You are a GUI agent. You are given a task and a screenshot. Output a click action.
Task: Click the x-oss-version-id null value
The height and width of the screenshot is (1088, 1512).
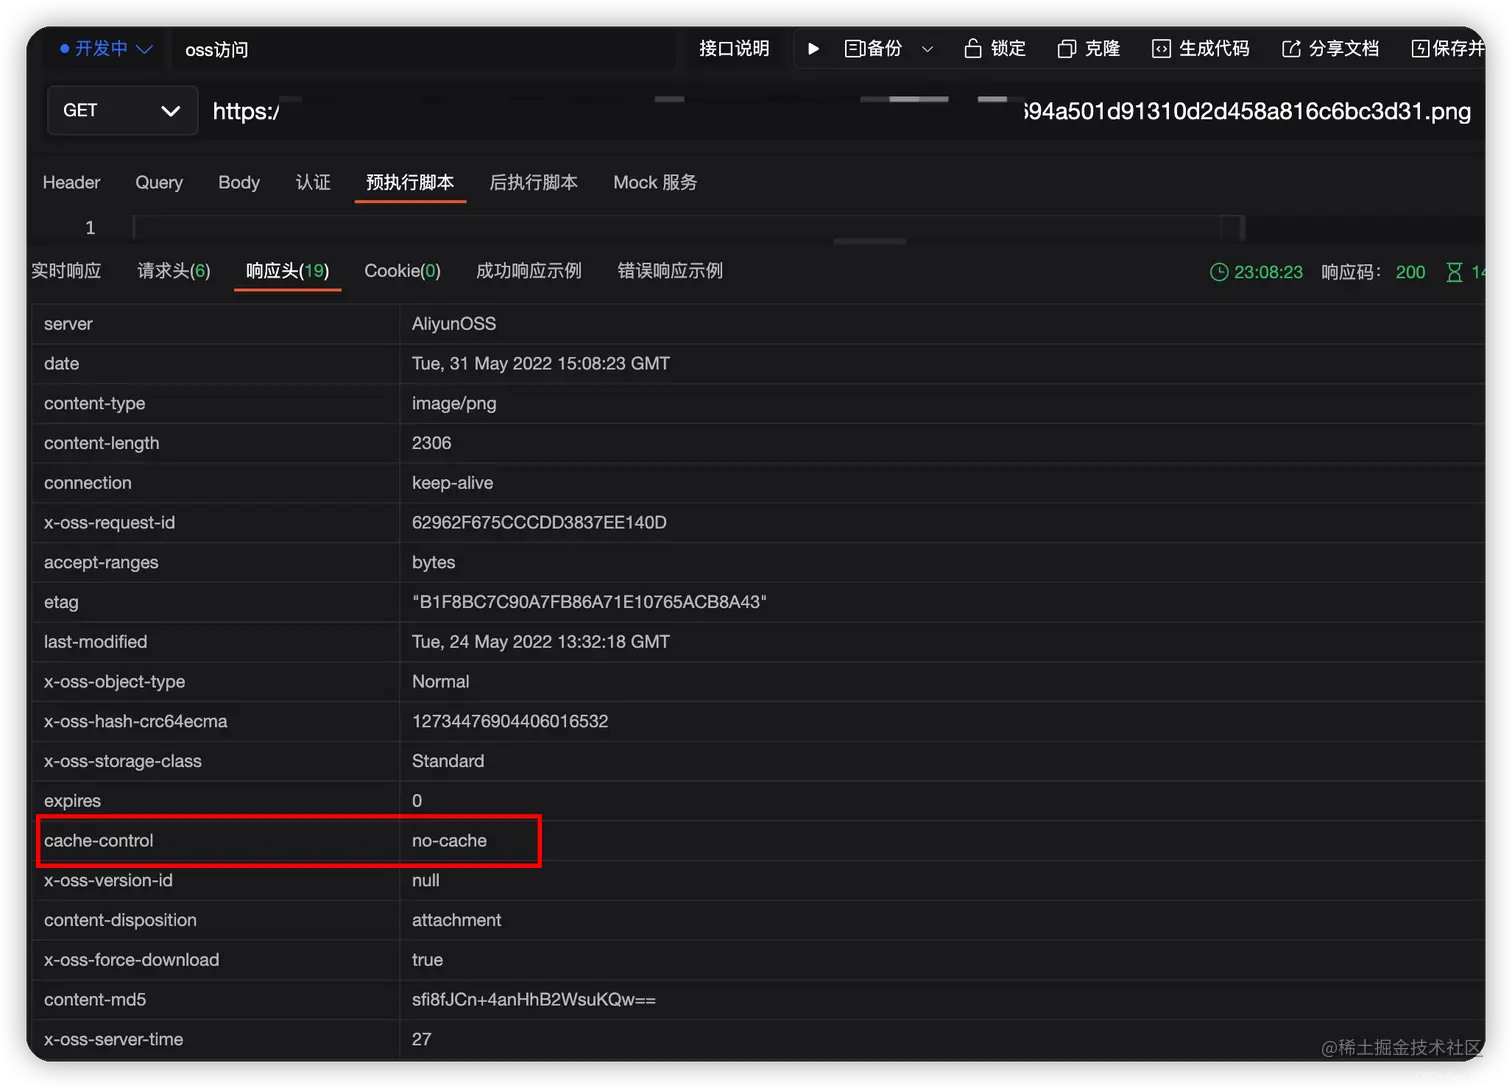pyautogui.click(x=425, y=881)
